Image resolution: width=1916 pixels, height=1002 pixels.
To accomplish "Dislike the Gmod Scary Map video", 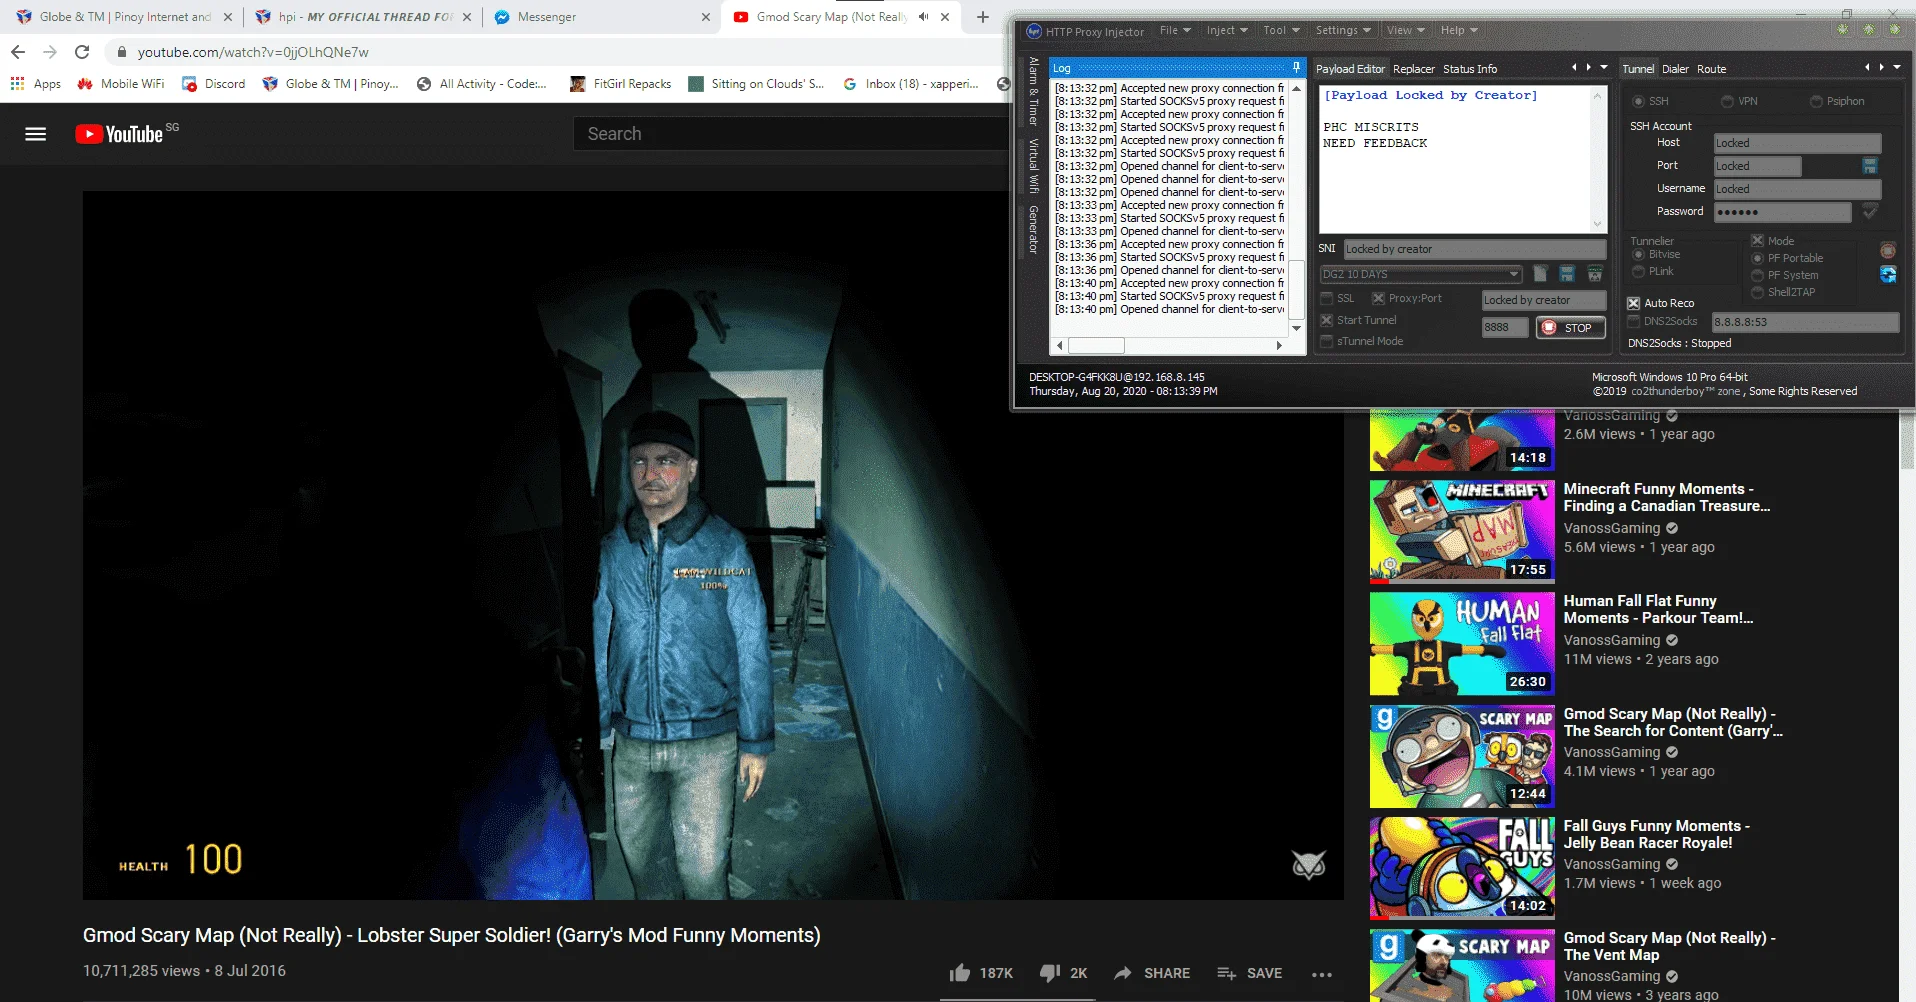I will click(x=1063, y=973).
